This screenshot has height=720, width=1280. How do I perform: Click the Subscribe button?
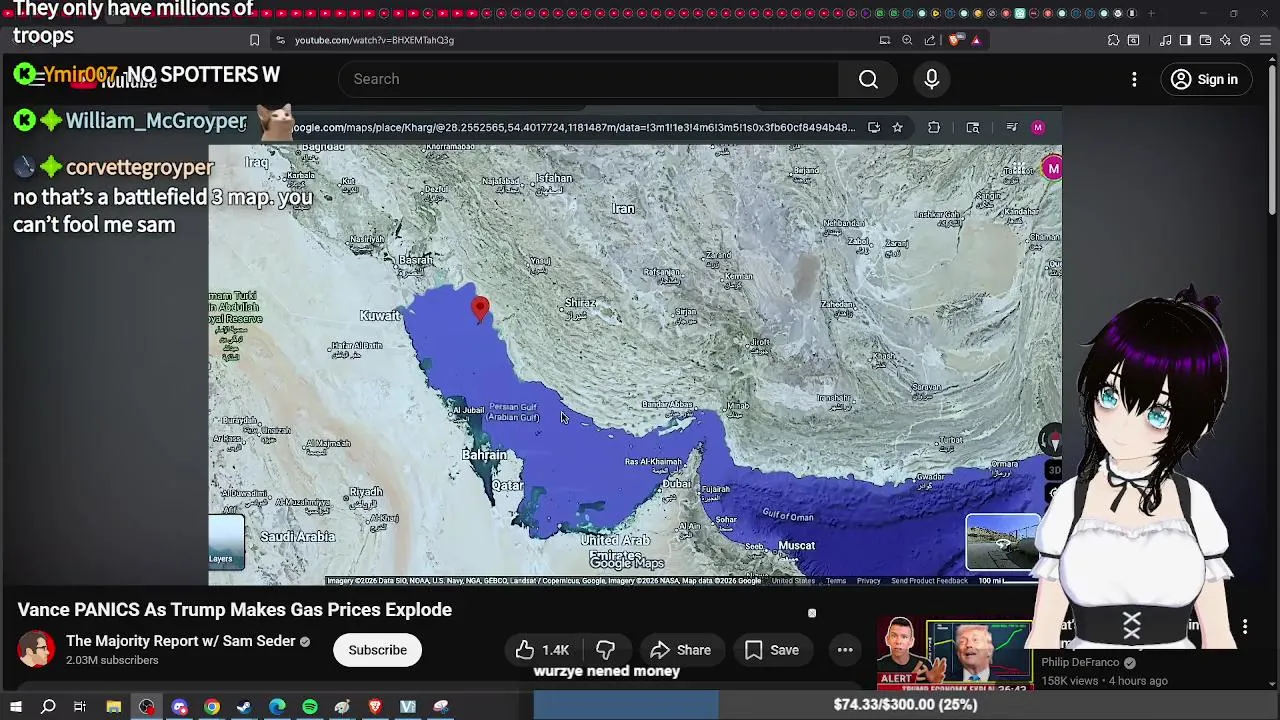coord(377,650)
